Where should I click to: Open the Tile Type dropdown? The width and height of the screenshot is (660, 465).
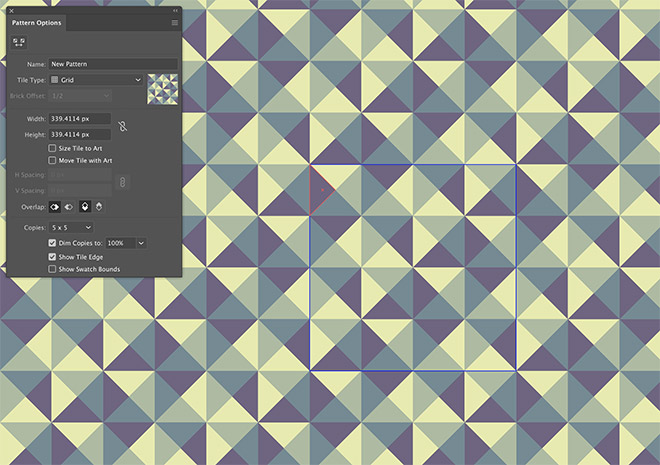[96, 79]
